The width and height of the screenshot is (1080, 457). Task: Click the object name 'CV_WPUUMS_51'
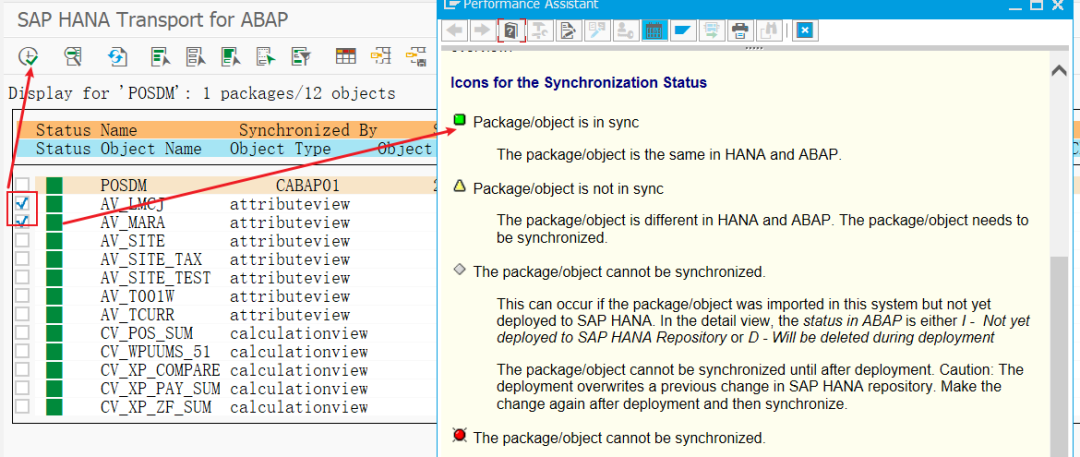[x=156, y=352]
